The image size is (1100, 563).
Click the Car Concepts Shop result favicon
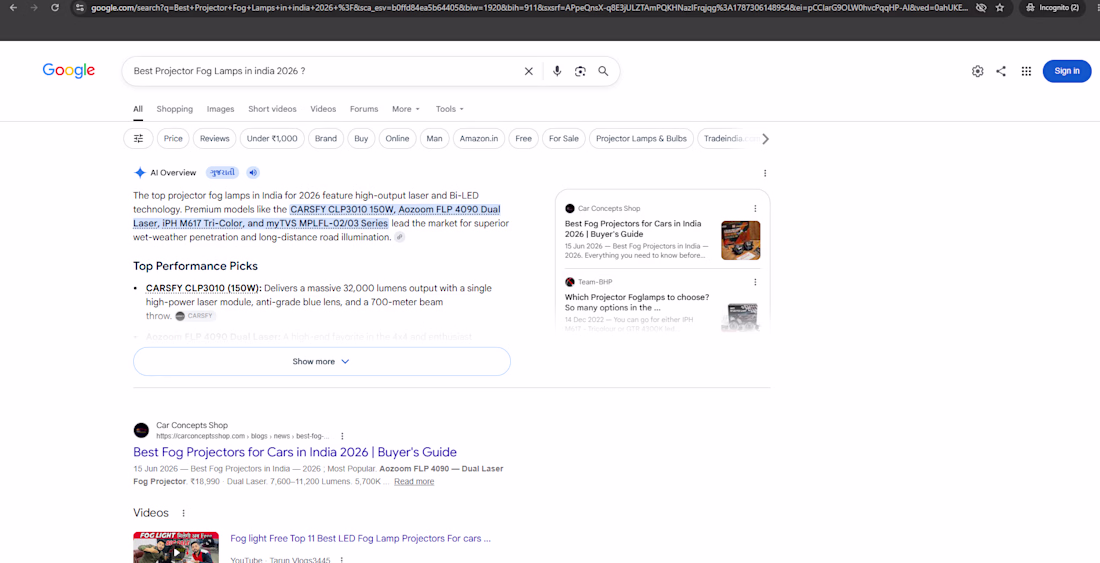tap(141, 430)
